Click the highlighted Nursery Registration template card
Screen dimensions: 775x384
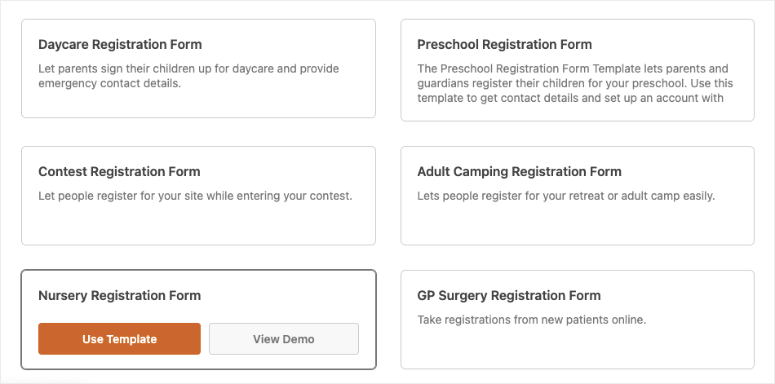click(198, 319)
